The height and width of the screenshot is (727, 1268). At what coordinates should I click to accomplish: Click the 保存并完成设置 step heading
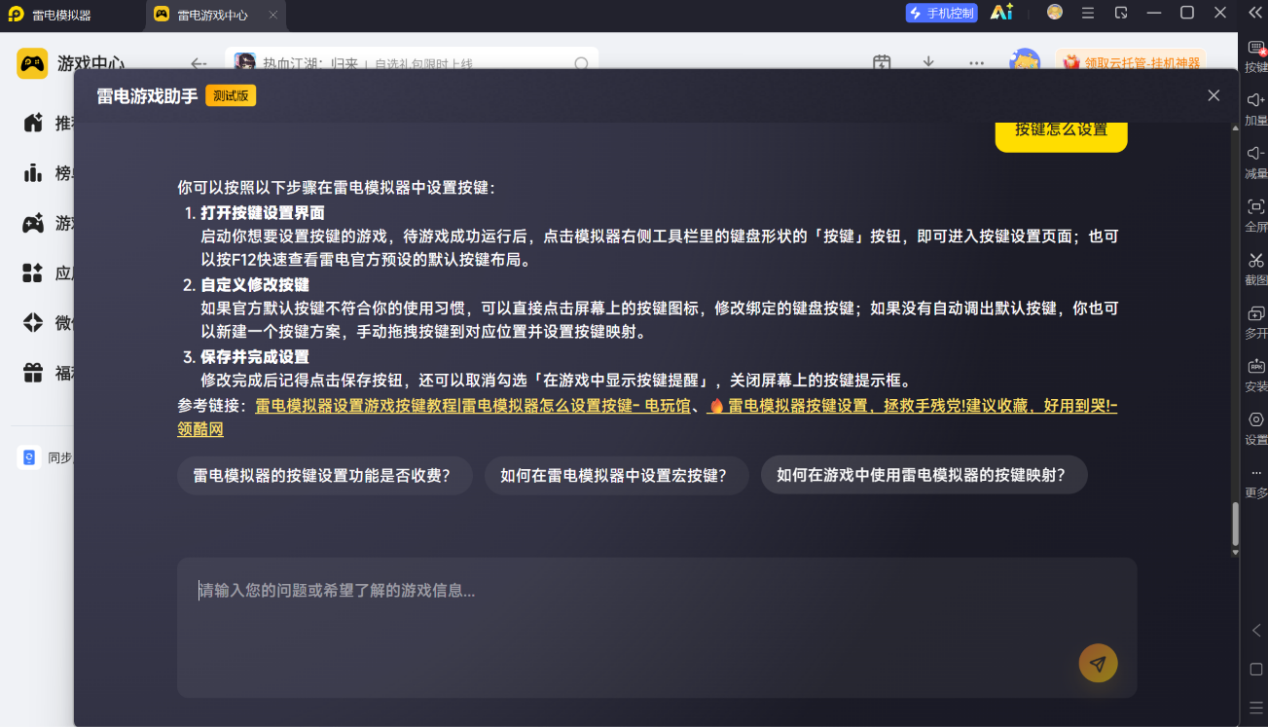pyautogui.click(x=255, y=357)
